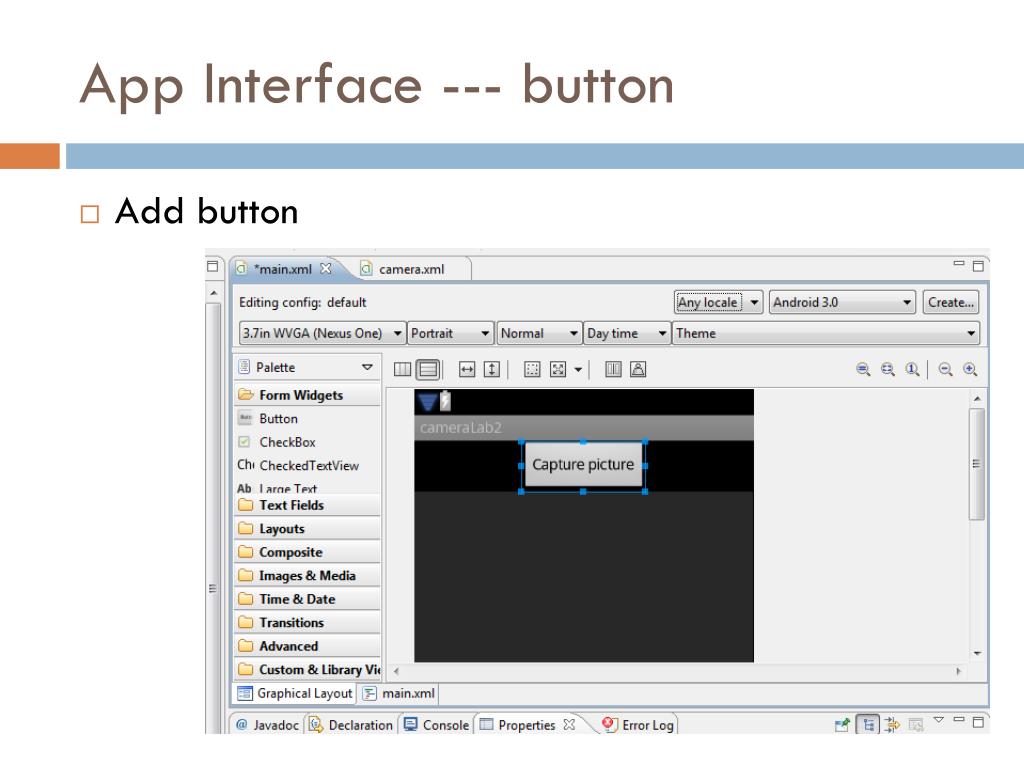Click the zoom in magnifier icon
The image size is (1024, 768).
(969, 369)
